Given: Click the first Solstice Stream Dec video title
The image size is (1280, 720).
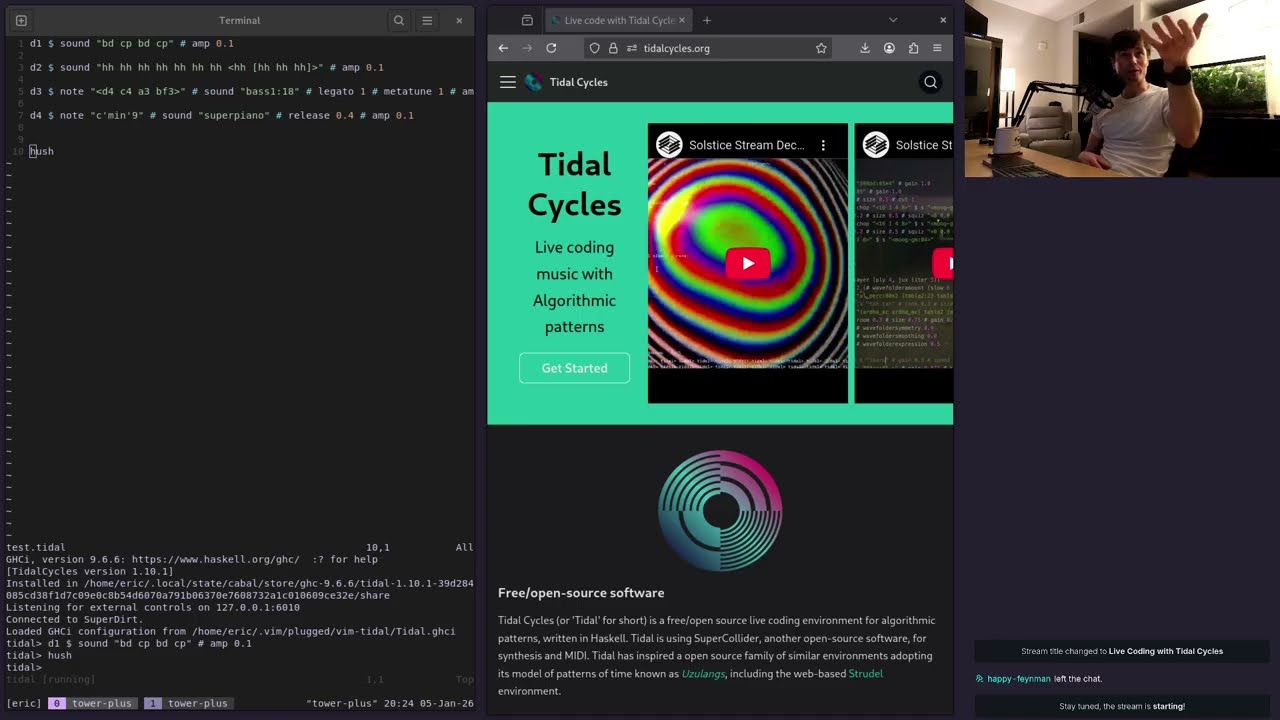Looking at the screenshot, I should pyautogui.click(x=747, y=145).
